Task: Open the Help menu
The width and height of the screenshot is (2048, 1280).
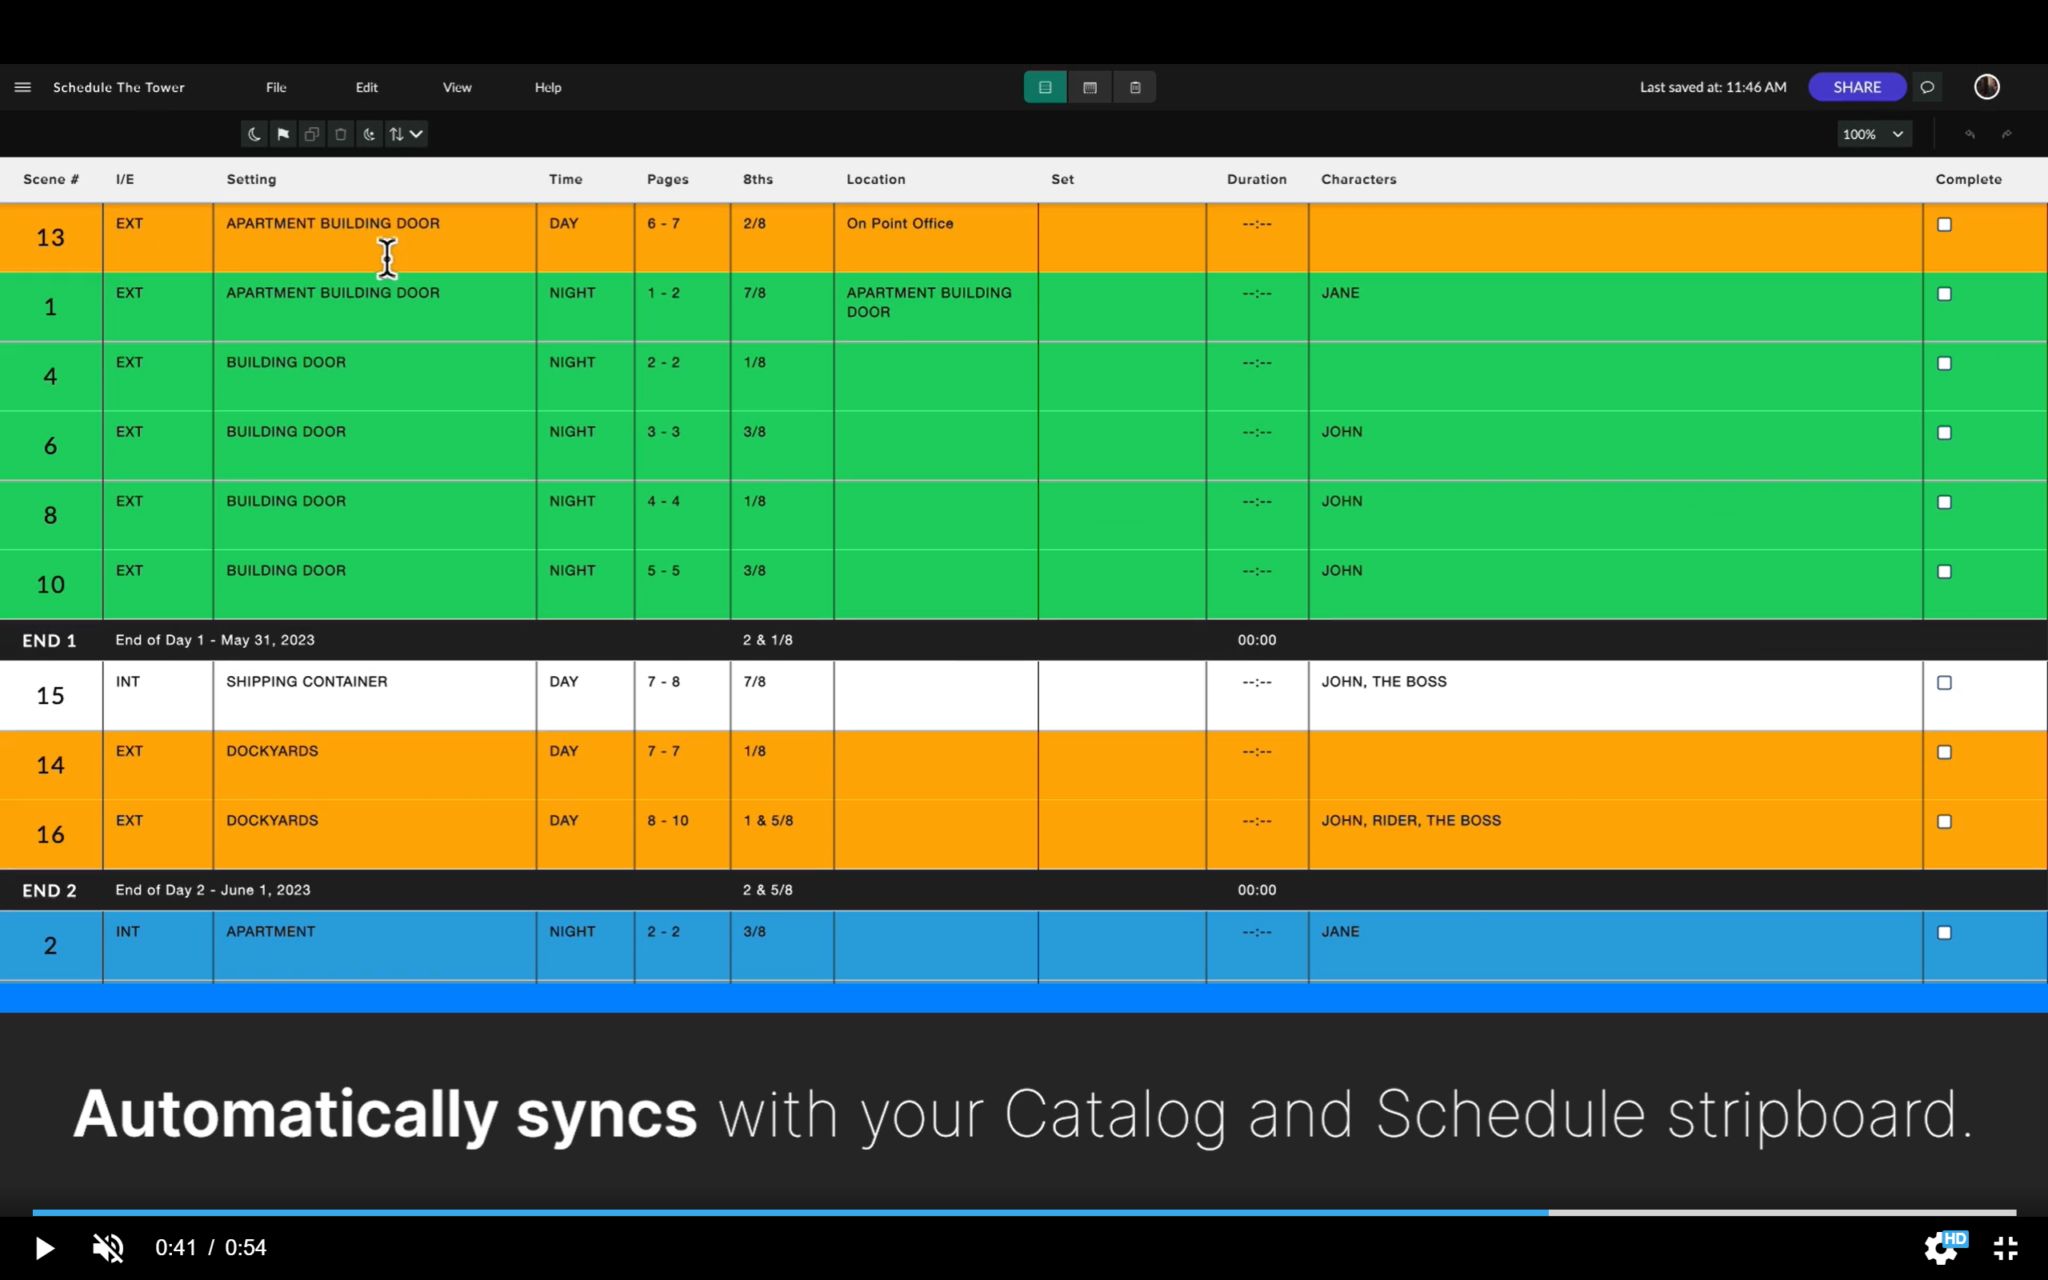Action: click(x=548, y=87)
